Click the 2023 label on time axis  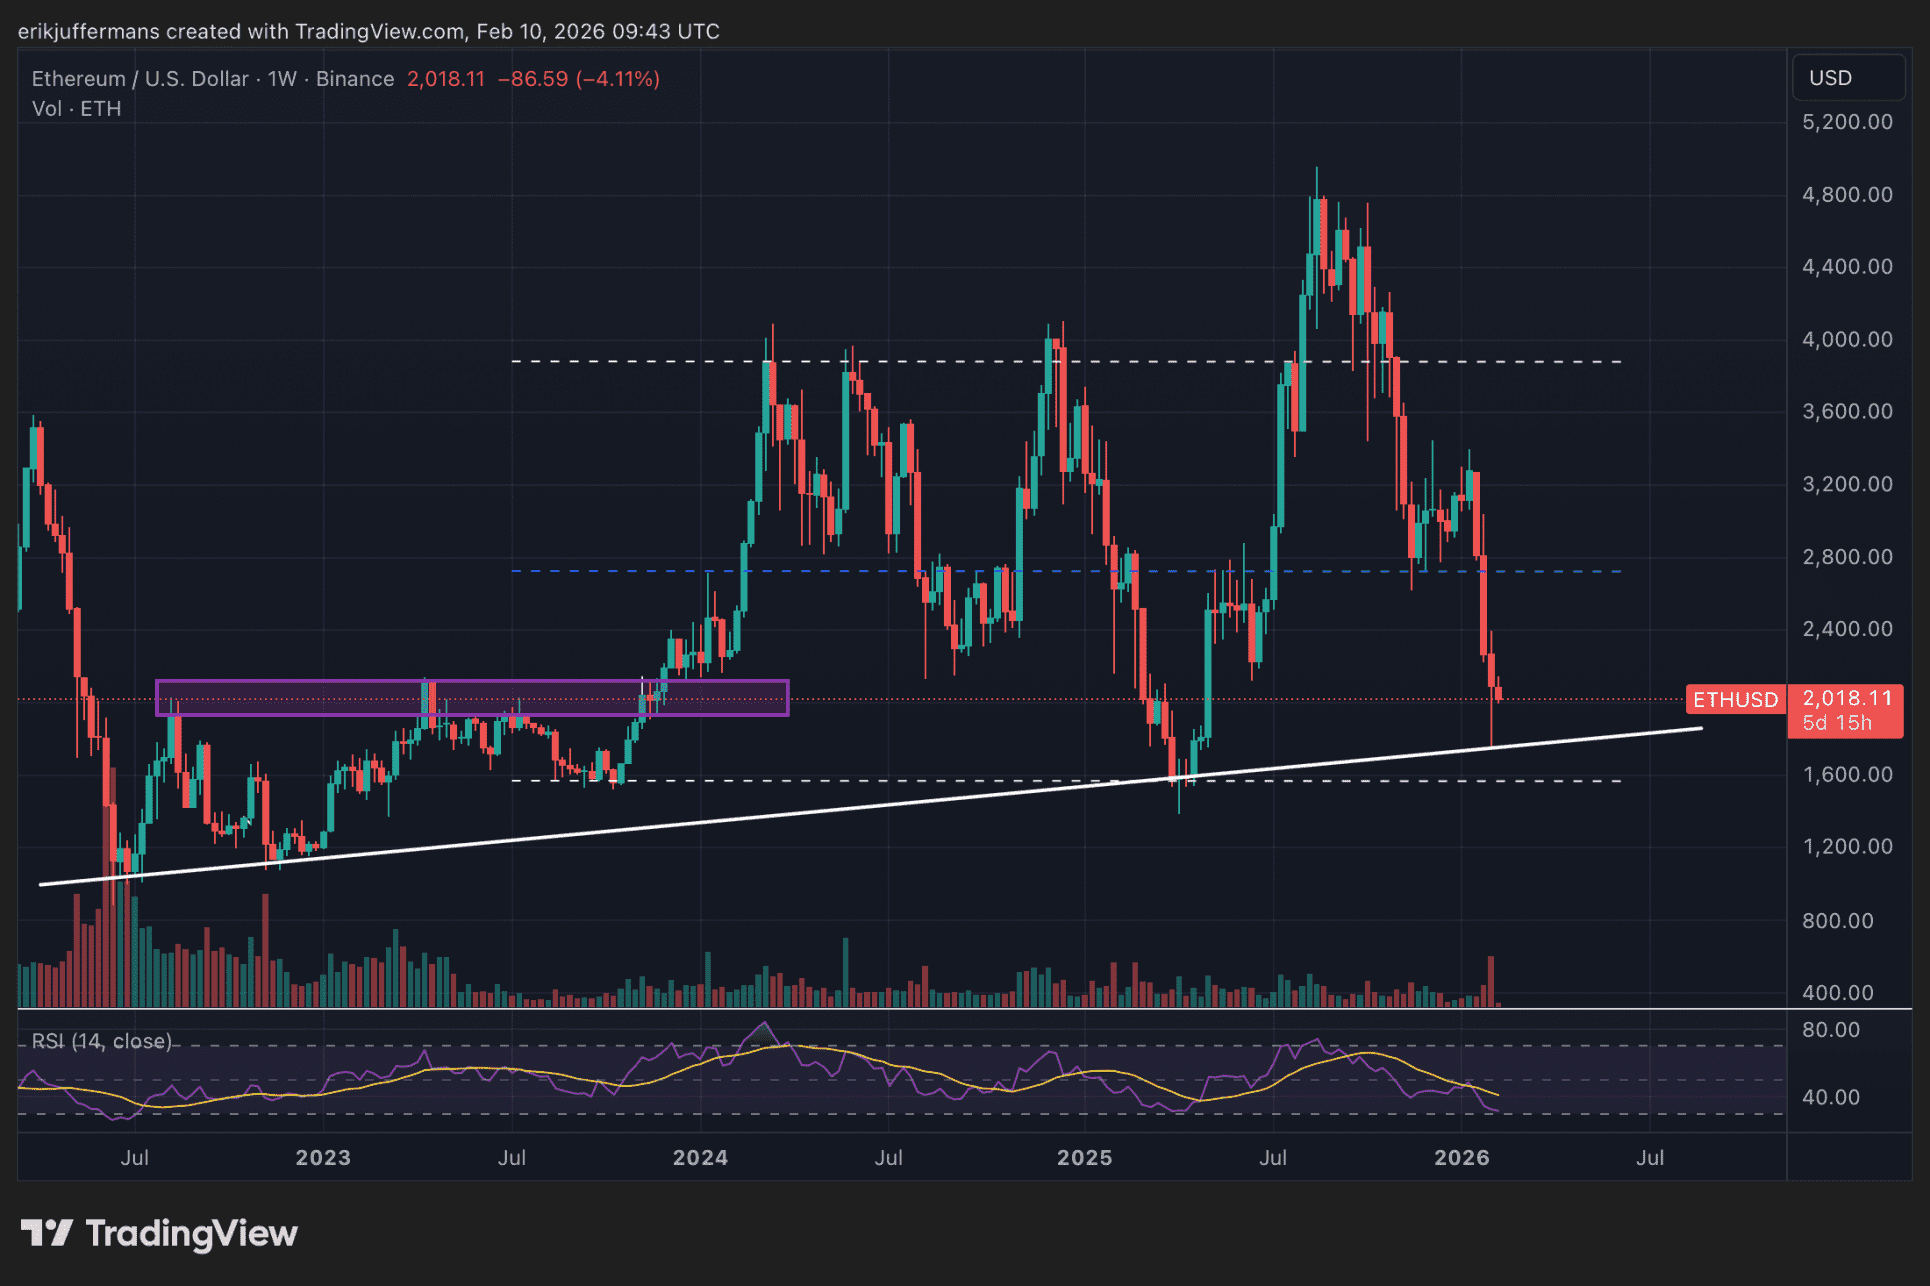[x=323, y=1158]
